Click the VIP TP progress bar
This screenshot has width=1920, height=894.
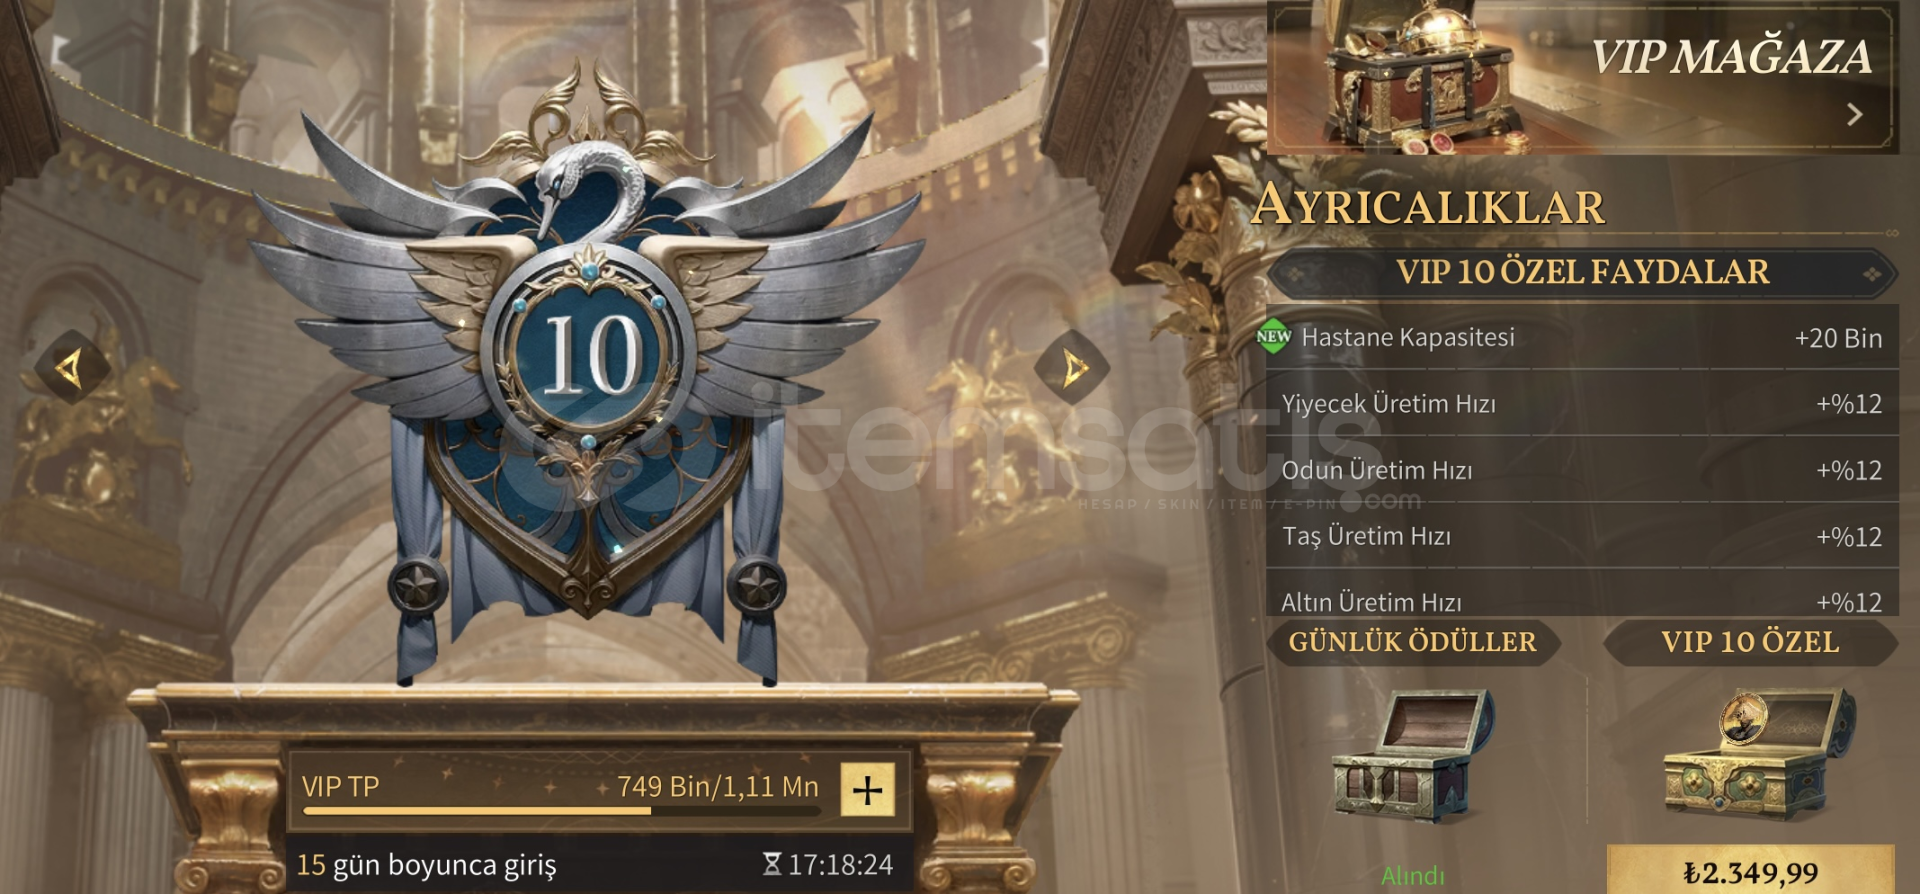point(562,811)
